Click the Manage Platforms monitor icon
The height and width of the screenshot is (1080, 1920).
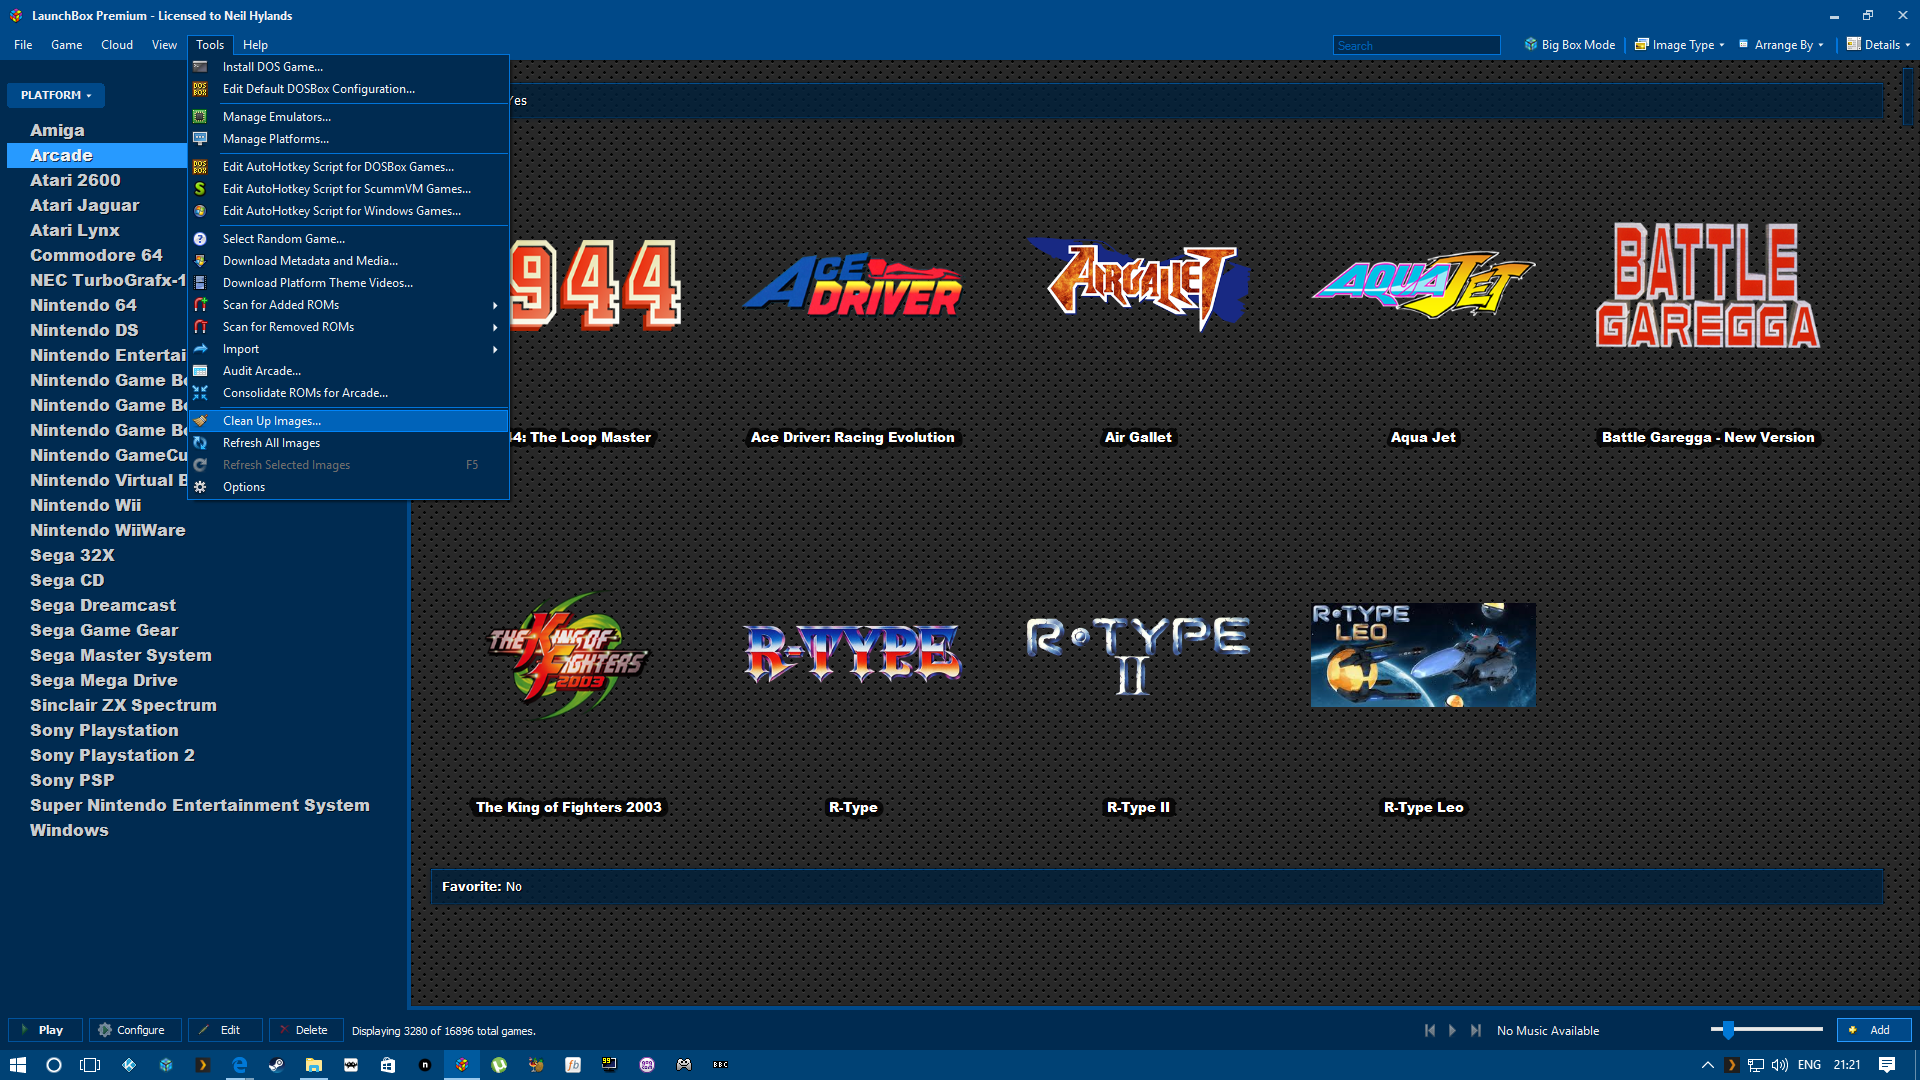200,139
